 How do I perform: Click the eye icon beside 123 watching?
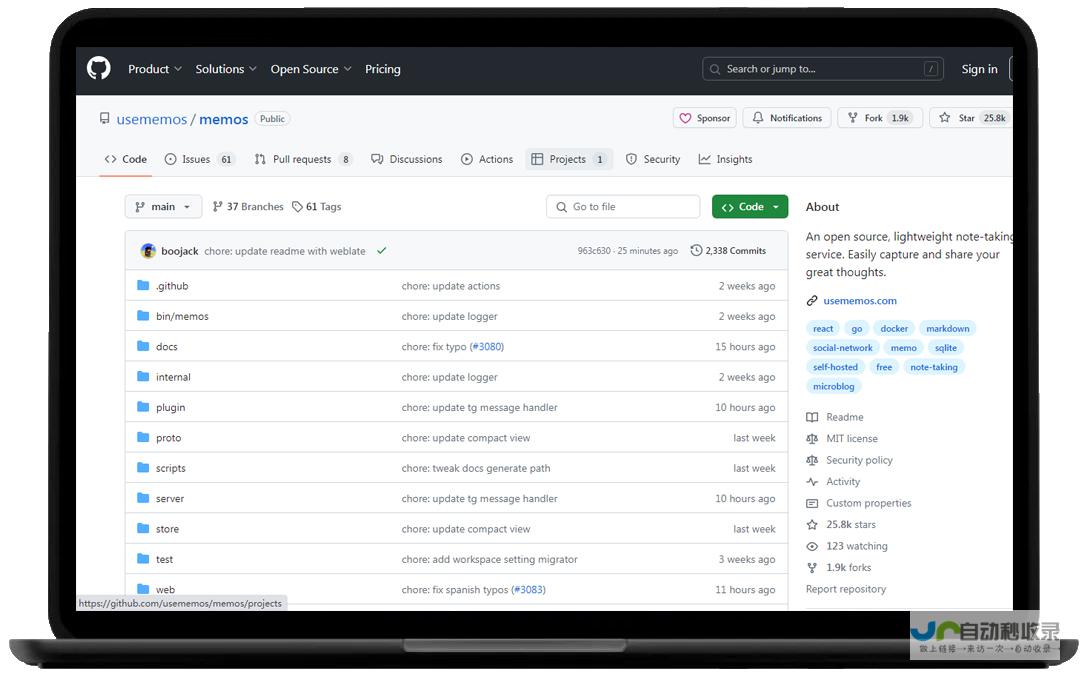click(x=812, y=546)
